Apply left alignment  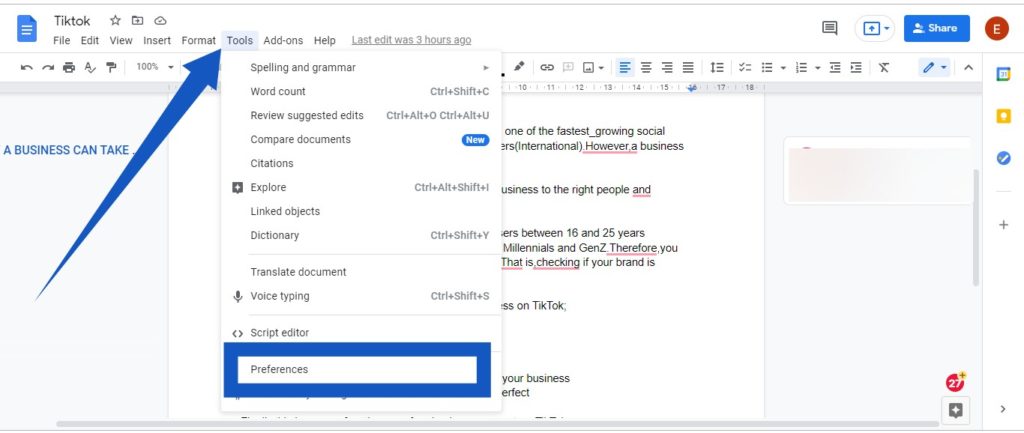(625, 67)
